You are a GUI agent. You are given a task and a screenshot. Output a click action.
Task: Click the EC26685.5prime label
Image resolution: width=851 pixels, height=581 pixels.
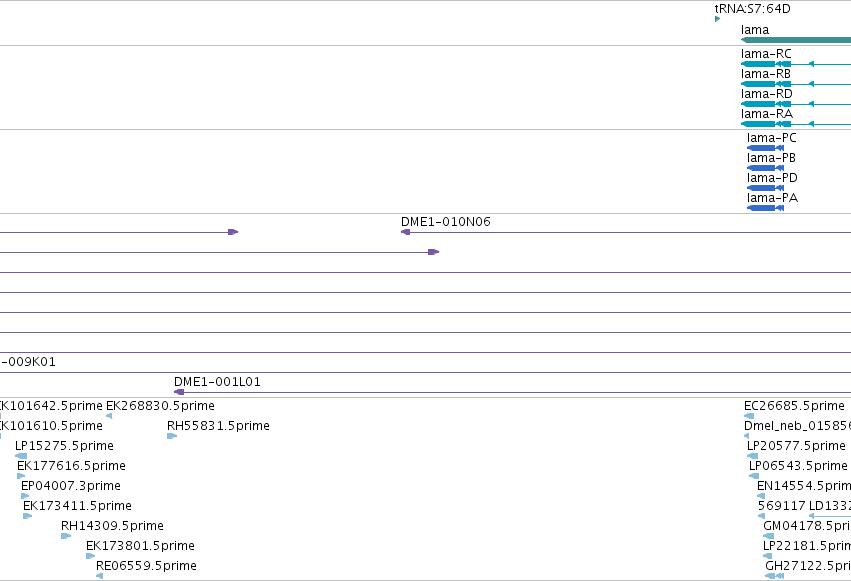[x=795, y=406]
